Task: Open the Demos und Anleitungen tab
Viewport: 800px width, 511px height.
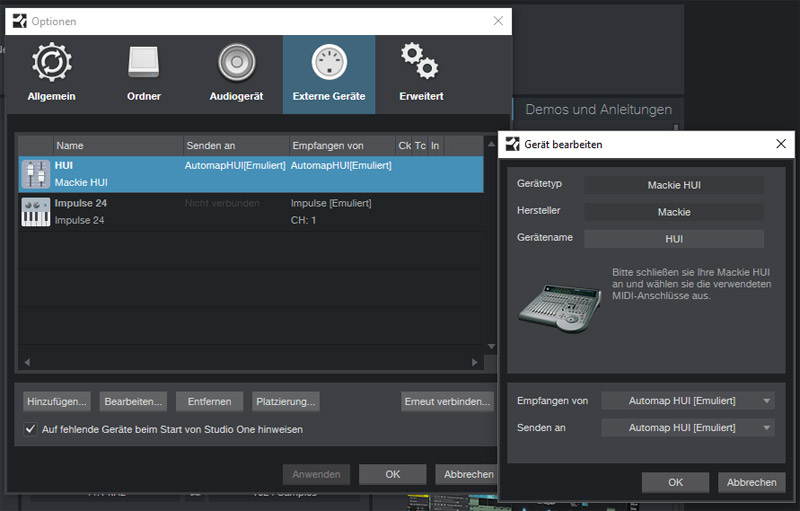Action: tap(598, 109)
